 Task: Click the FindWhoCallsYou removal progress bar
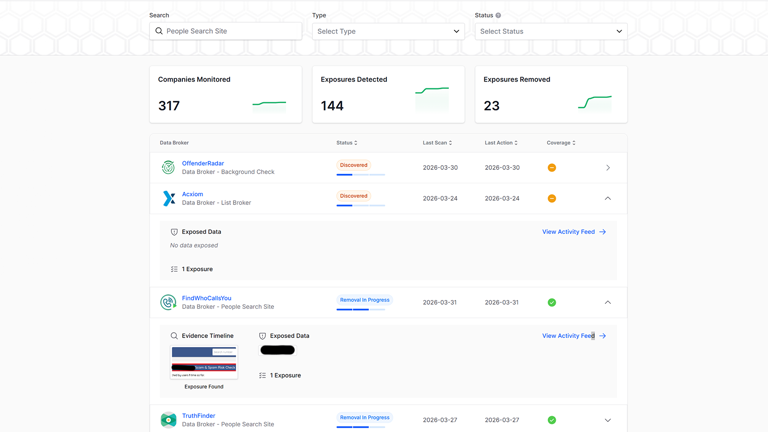pyautogui.click(x=360, y=310)
